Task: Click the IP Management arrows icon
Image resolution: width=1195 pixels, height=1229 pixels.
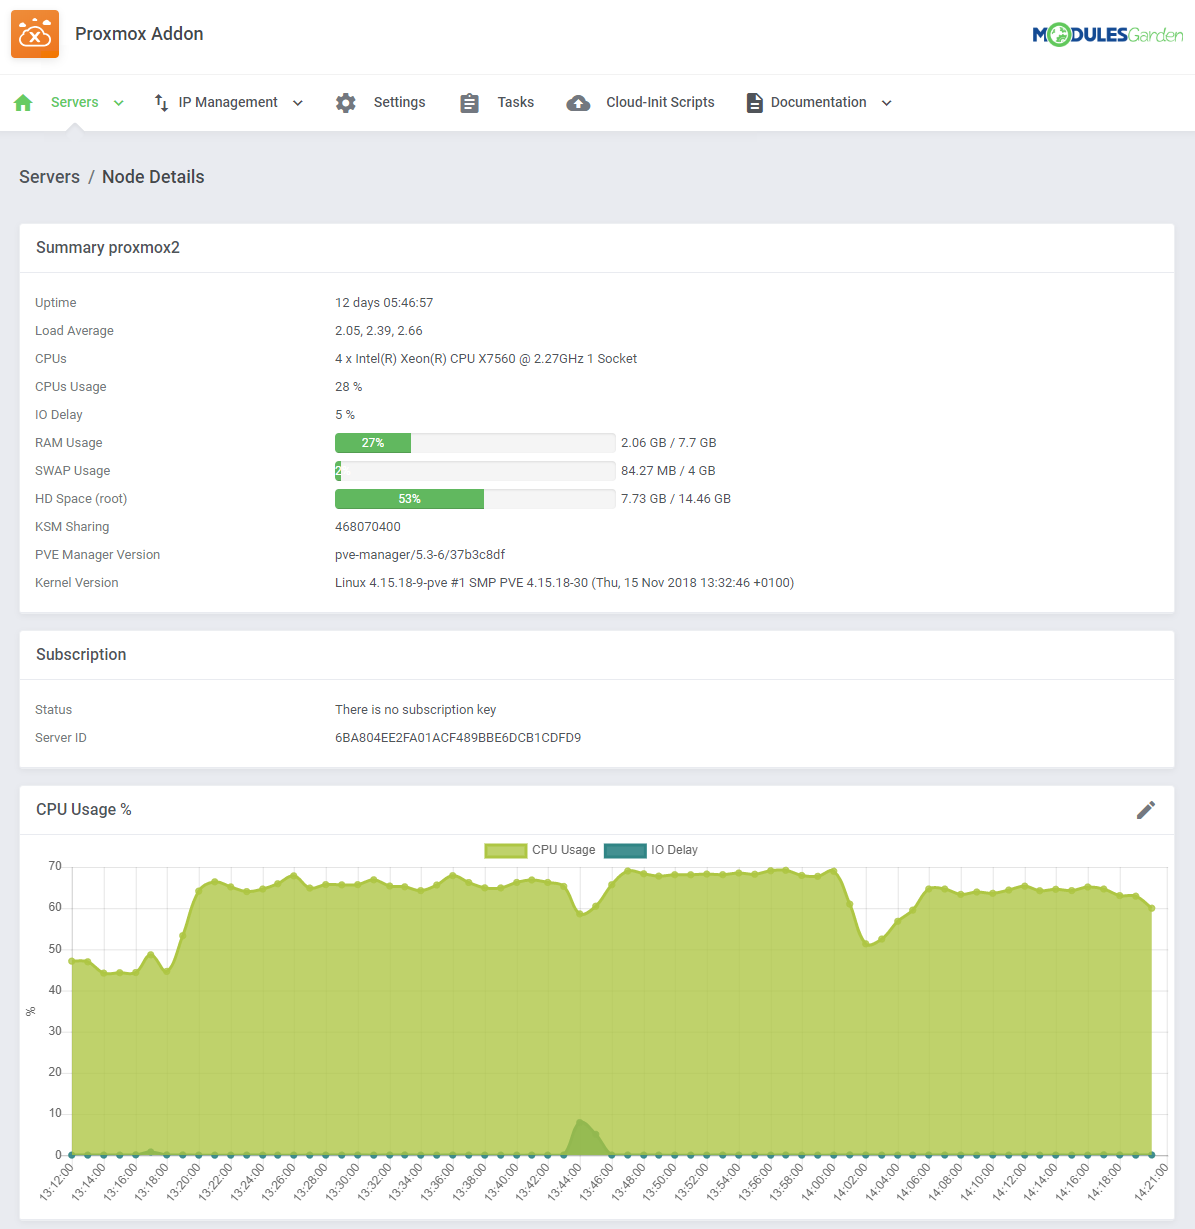Action: (x=161, y=103)
